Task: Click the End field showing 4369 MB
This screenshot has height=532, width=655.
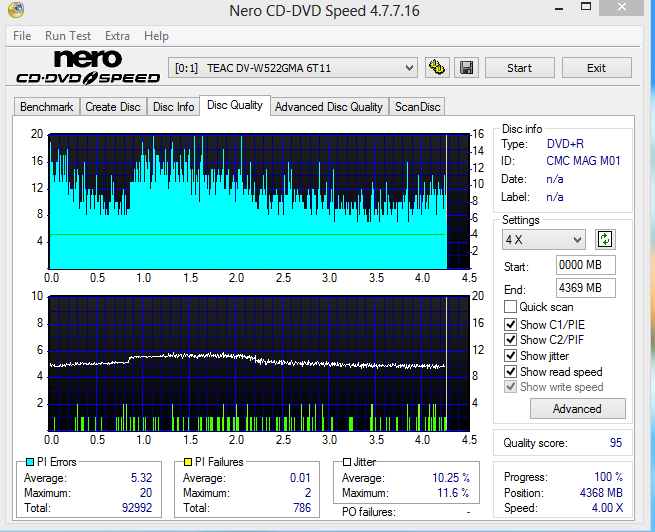Action: [x=585, y=288]
